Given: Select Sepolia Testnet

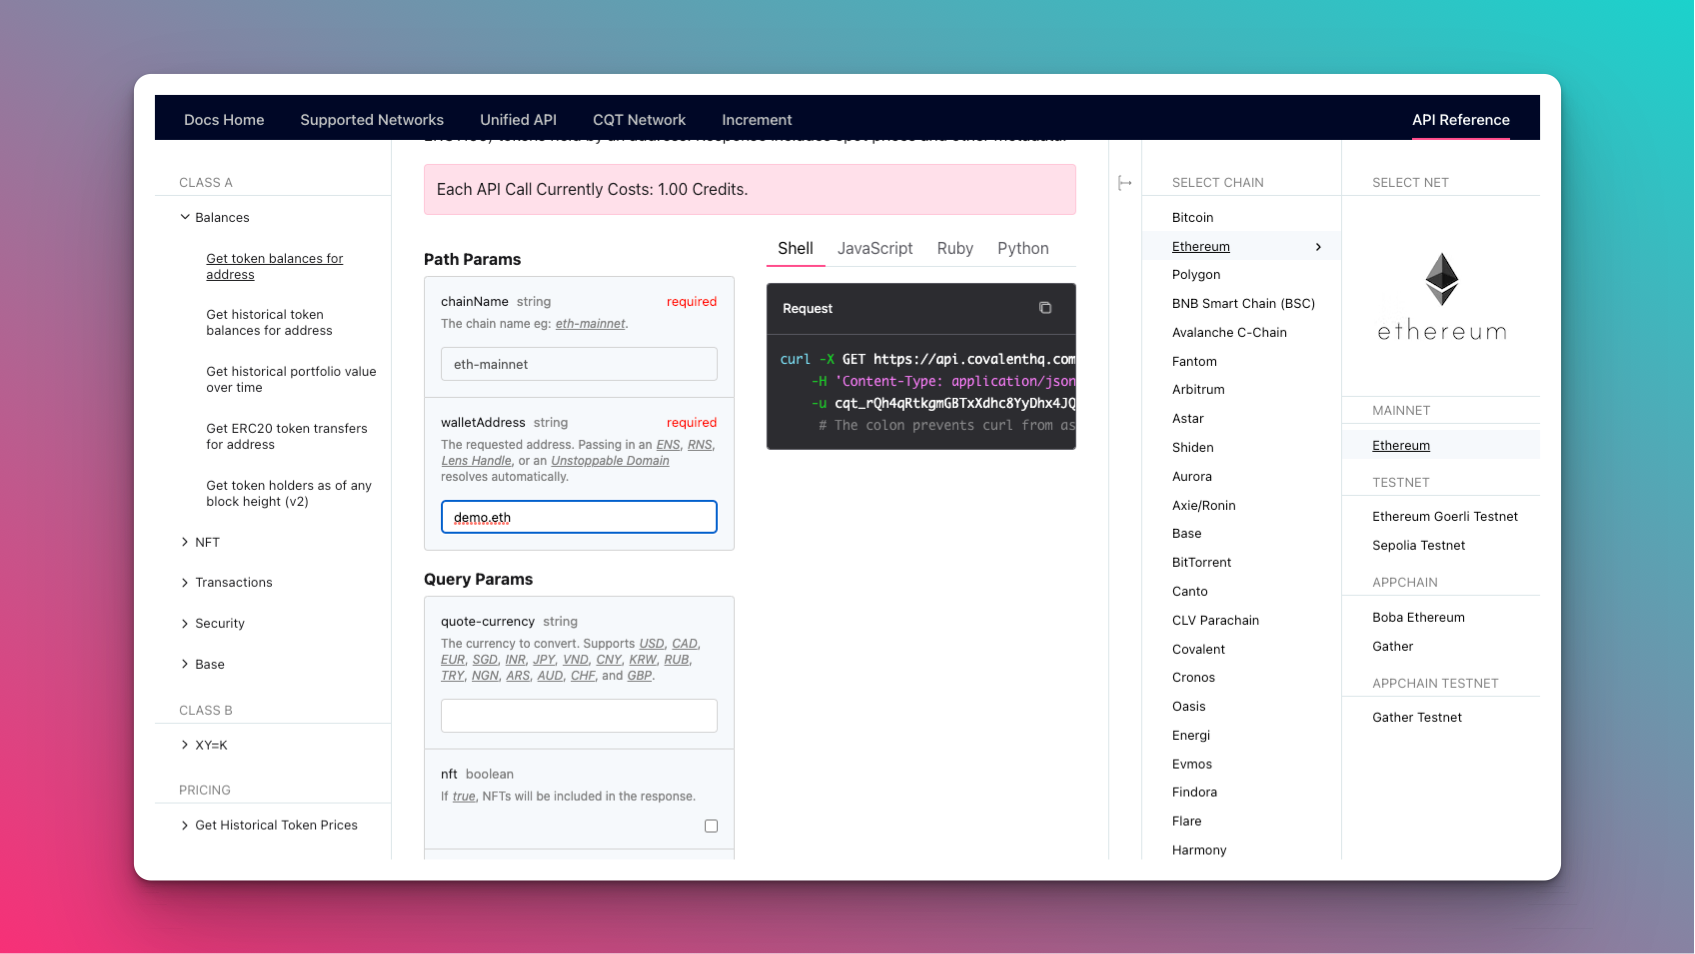Looking at the screenshot, I should (1418, 546).
